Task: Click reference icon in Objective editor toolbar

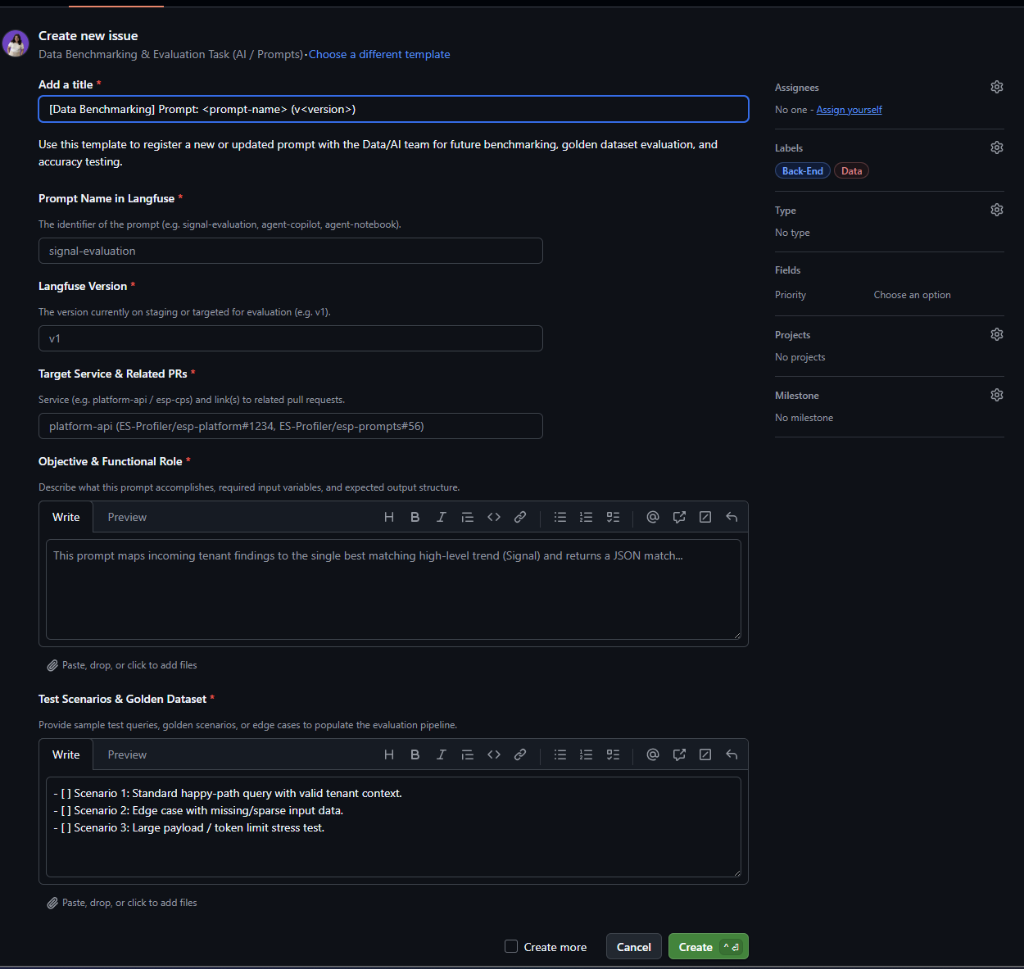Action: click(x=679, y=517)
